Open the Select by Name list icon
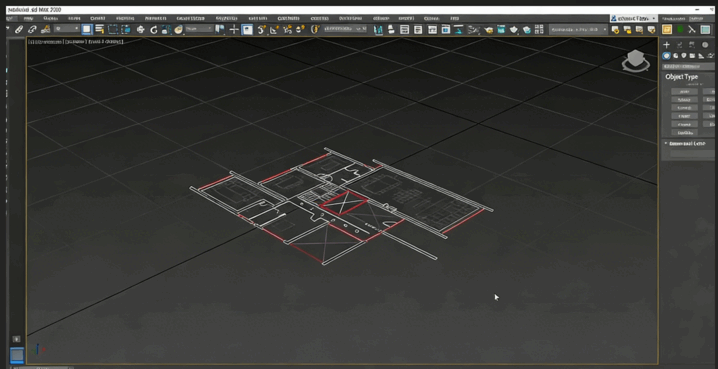Viewport: 718px width, 369px height. click(x=99, y=30)
